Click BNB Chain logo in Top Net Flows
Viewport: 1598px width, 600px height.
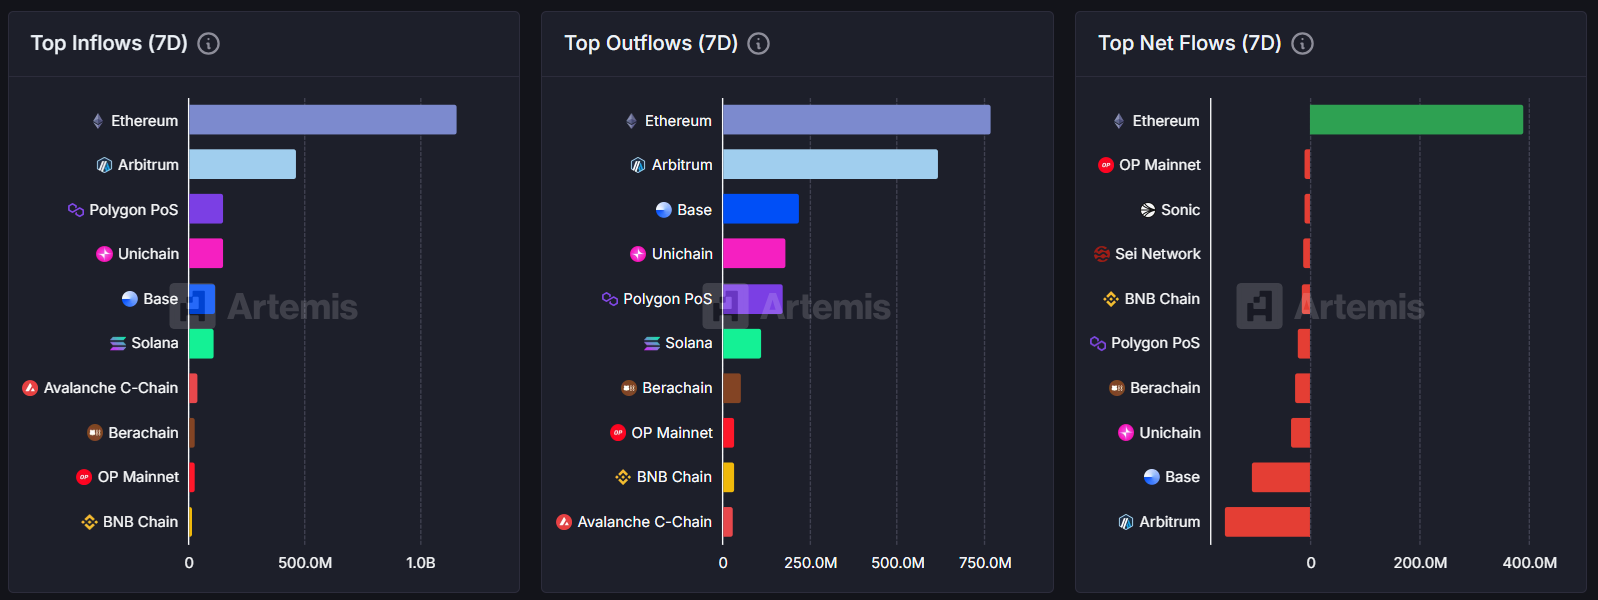click(1111, 299)
